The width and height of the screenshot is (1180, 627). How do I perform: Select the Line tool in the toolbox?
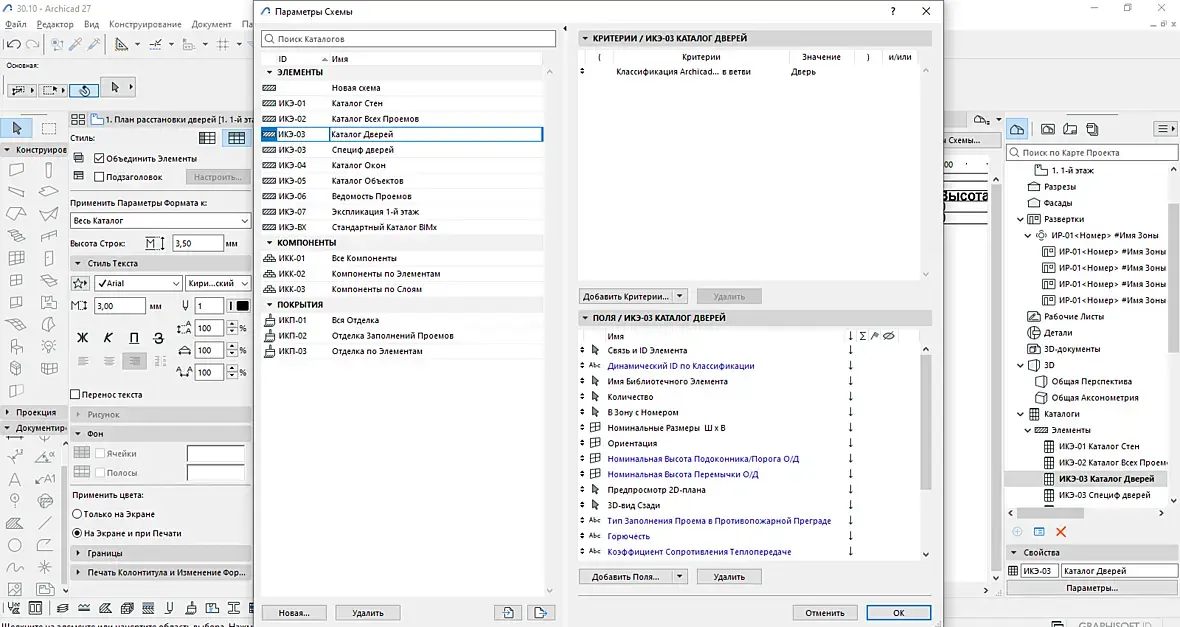coord(45,522)
